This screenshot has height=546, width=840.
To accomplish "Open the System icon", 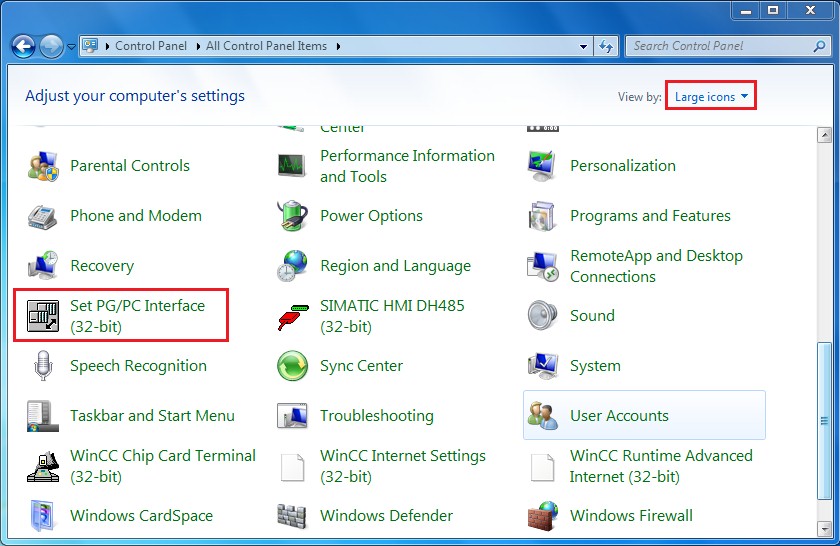I will [543, 365].
